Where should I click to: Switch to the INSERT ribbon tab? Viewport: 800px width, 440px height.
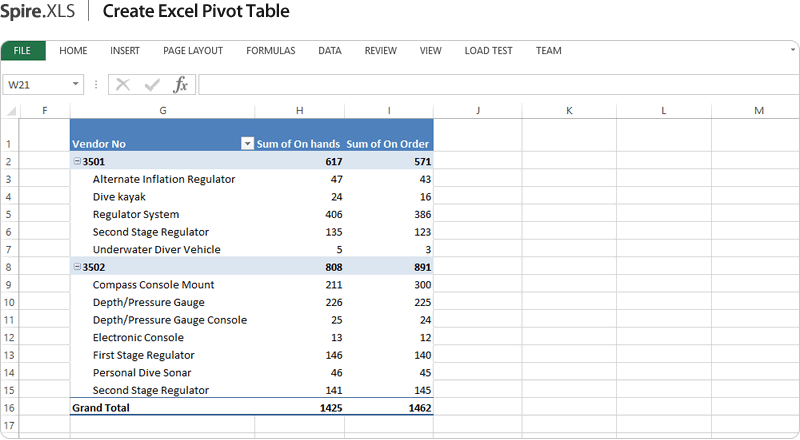click(125, 51)
